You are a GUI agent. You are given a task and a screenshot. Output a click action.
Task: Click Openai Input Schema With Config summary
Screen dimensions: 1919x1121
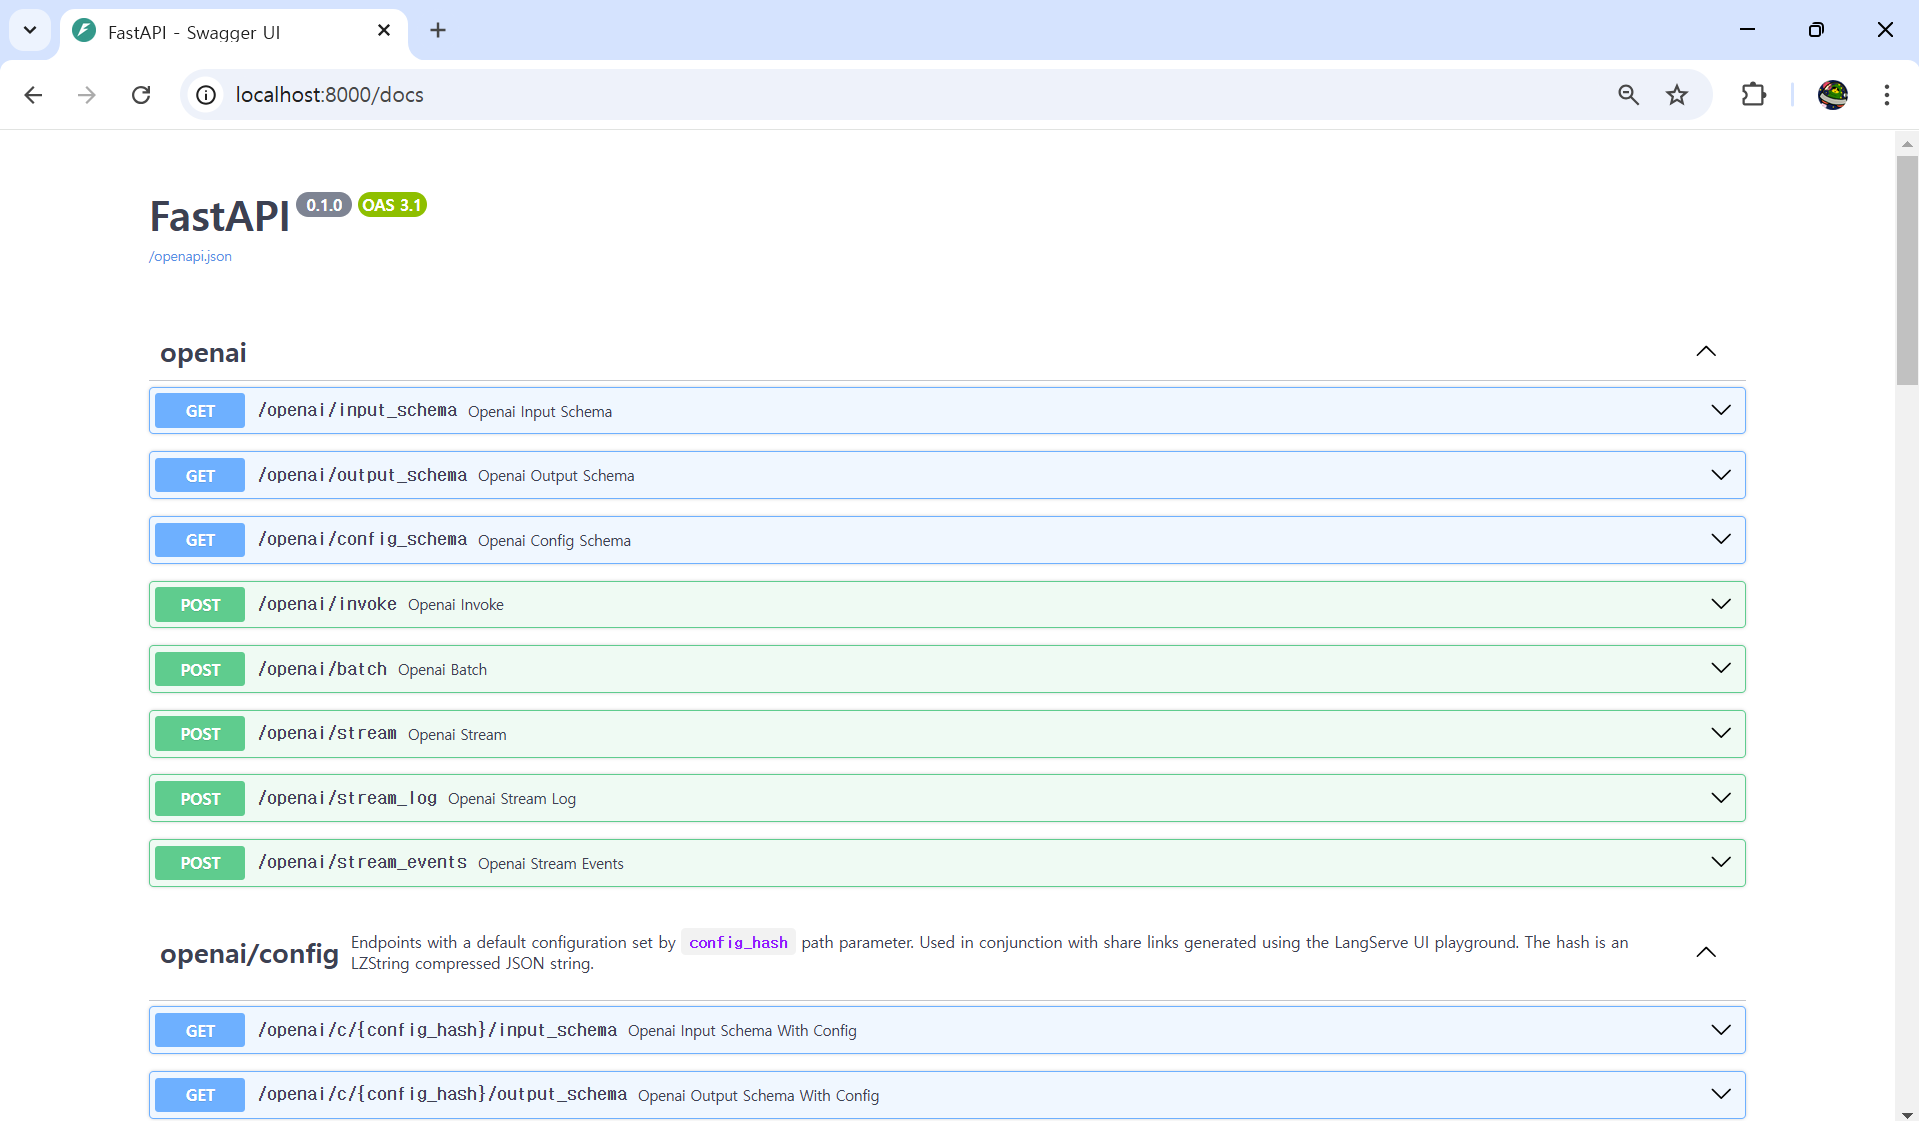pos(742,1031)
